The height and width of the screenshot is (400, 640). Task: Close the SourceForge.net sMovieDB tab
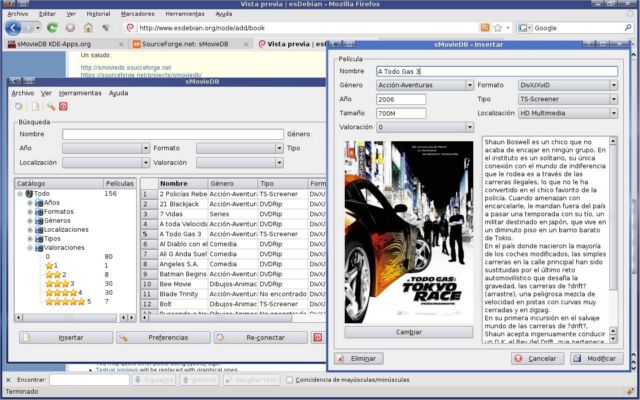(246, 44)
